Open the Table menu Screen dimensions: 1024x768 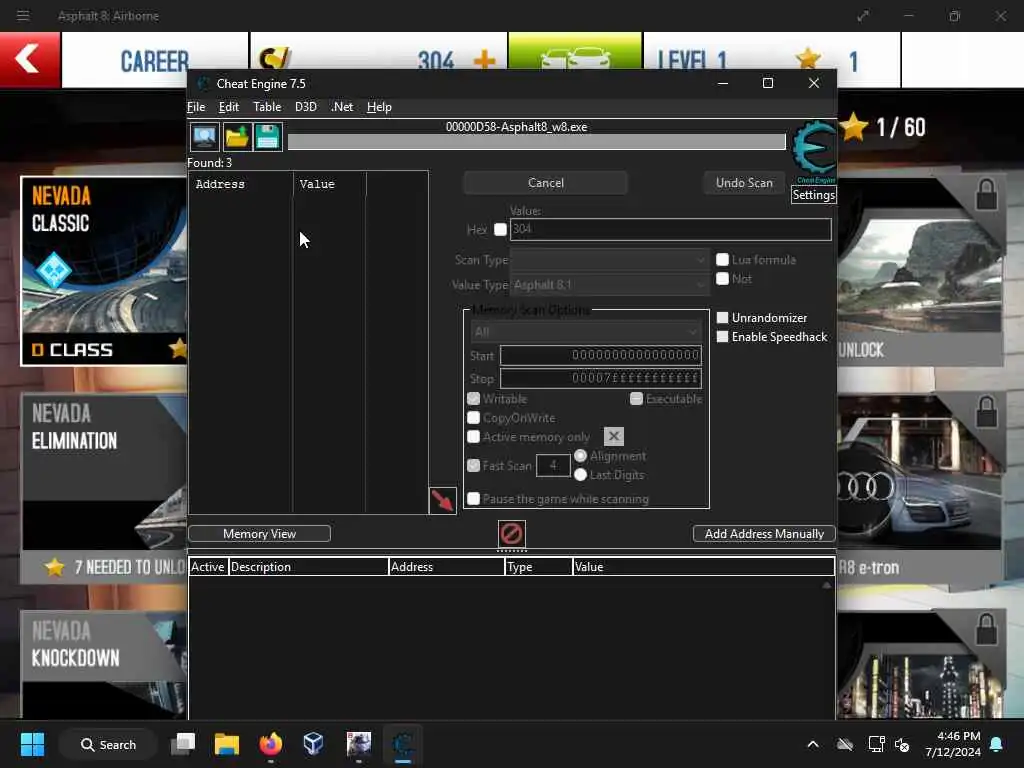point(267,107)
